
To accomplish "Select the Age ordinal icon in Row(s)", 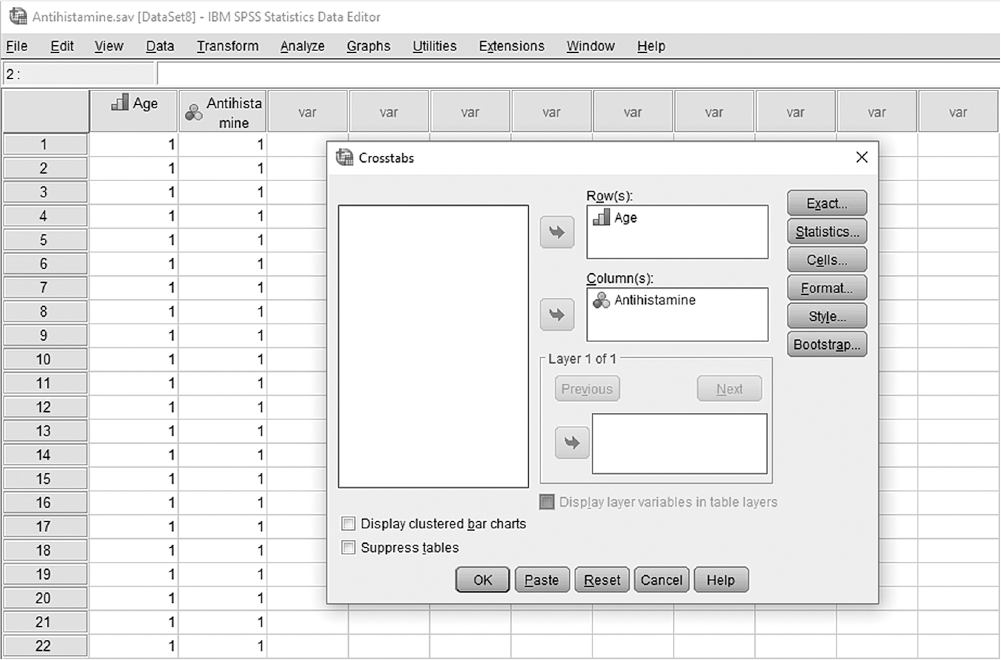I will 601,218.
